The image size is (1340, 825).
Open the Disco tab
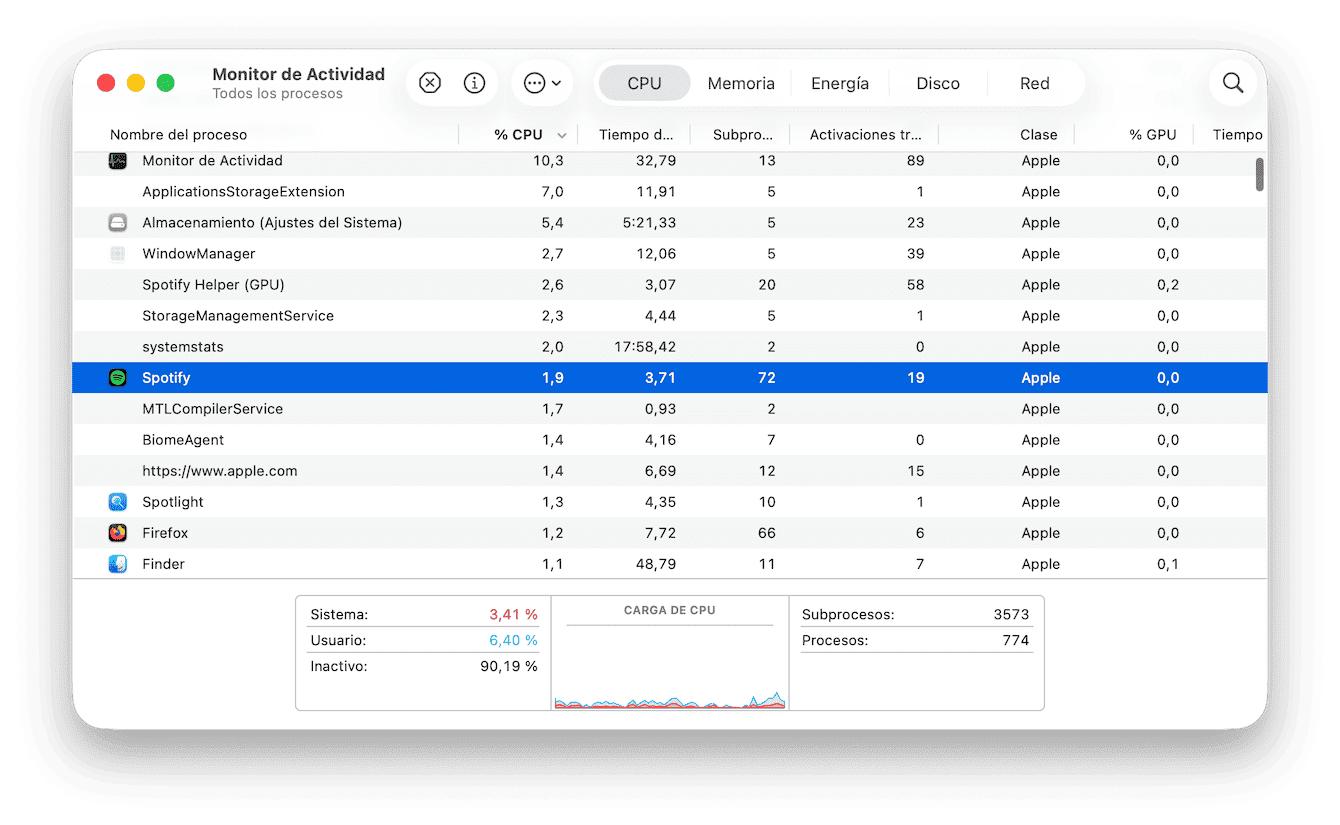[937, 84]
